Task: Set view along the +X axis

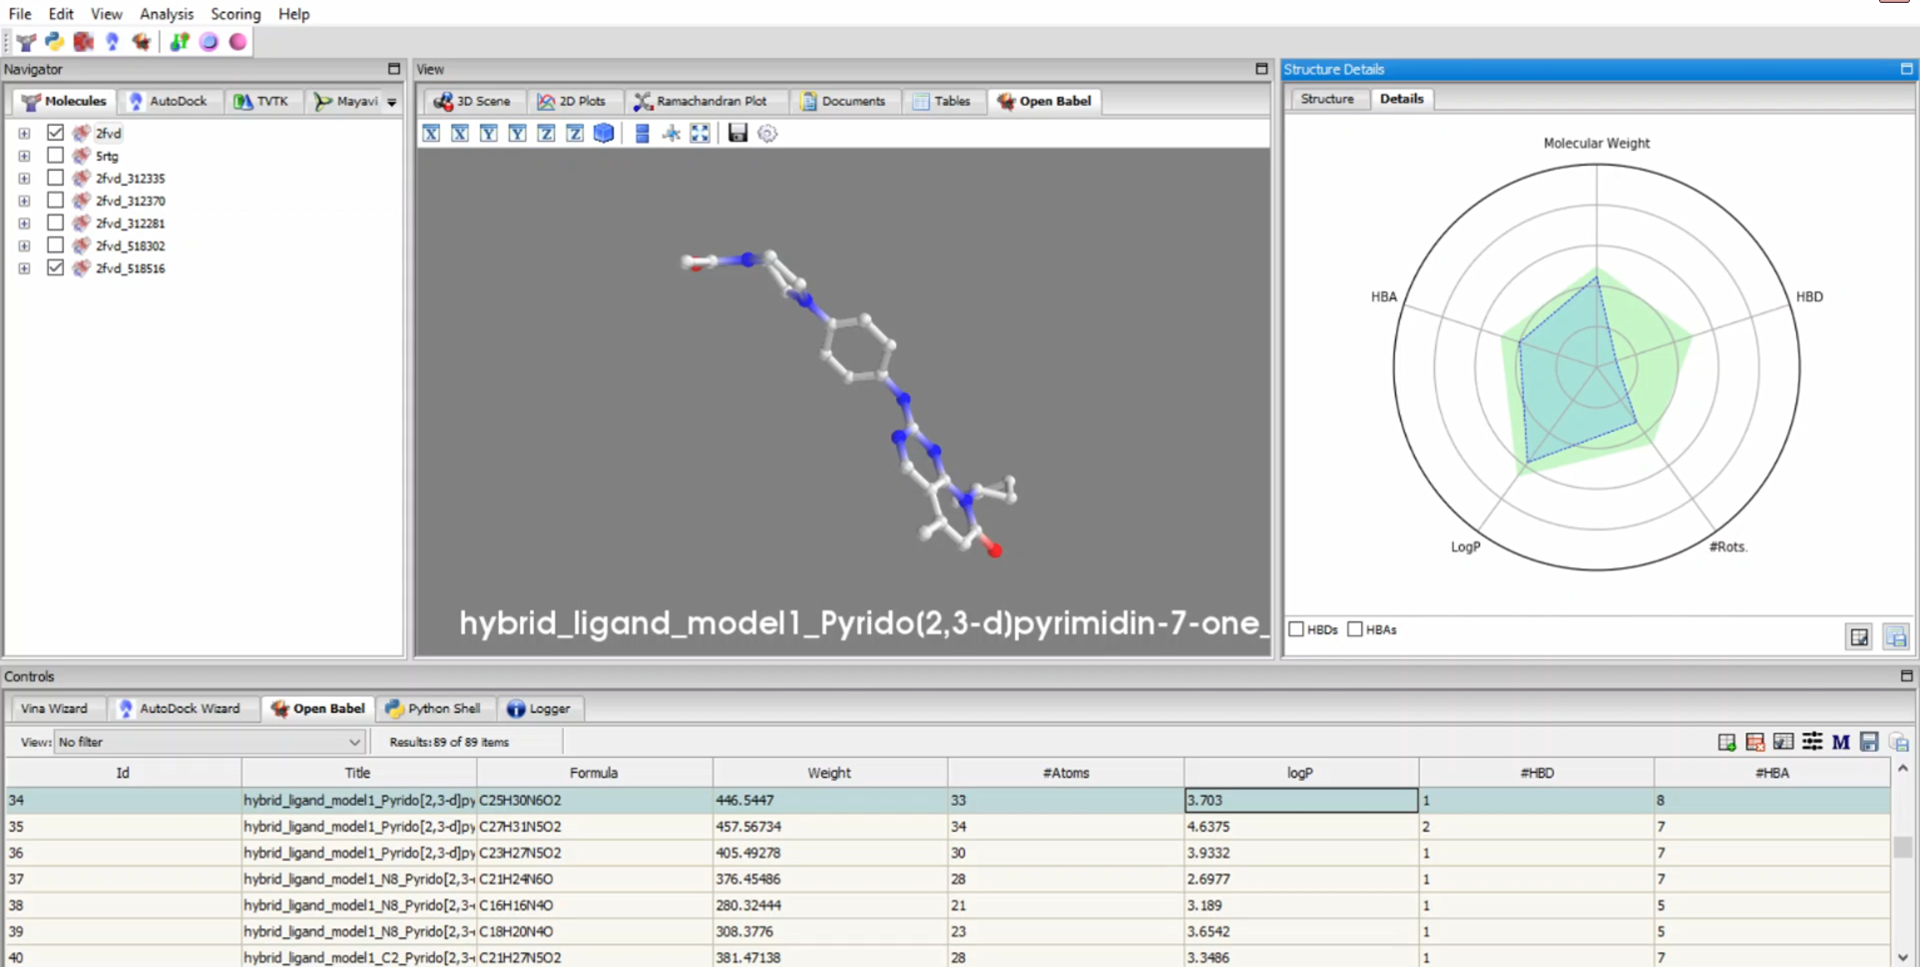Action: tap(460, 133)
